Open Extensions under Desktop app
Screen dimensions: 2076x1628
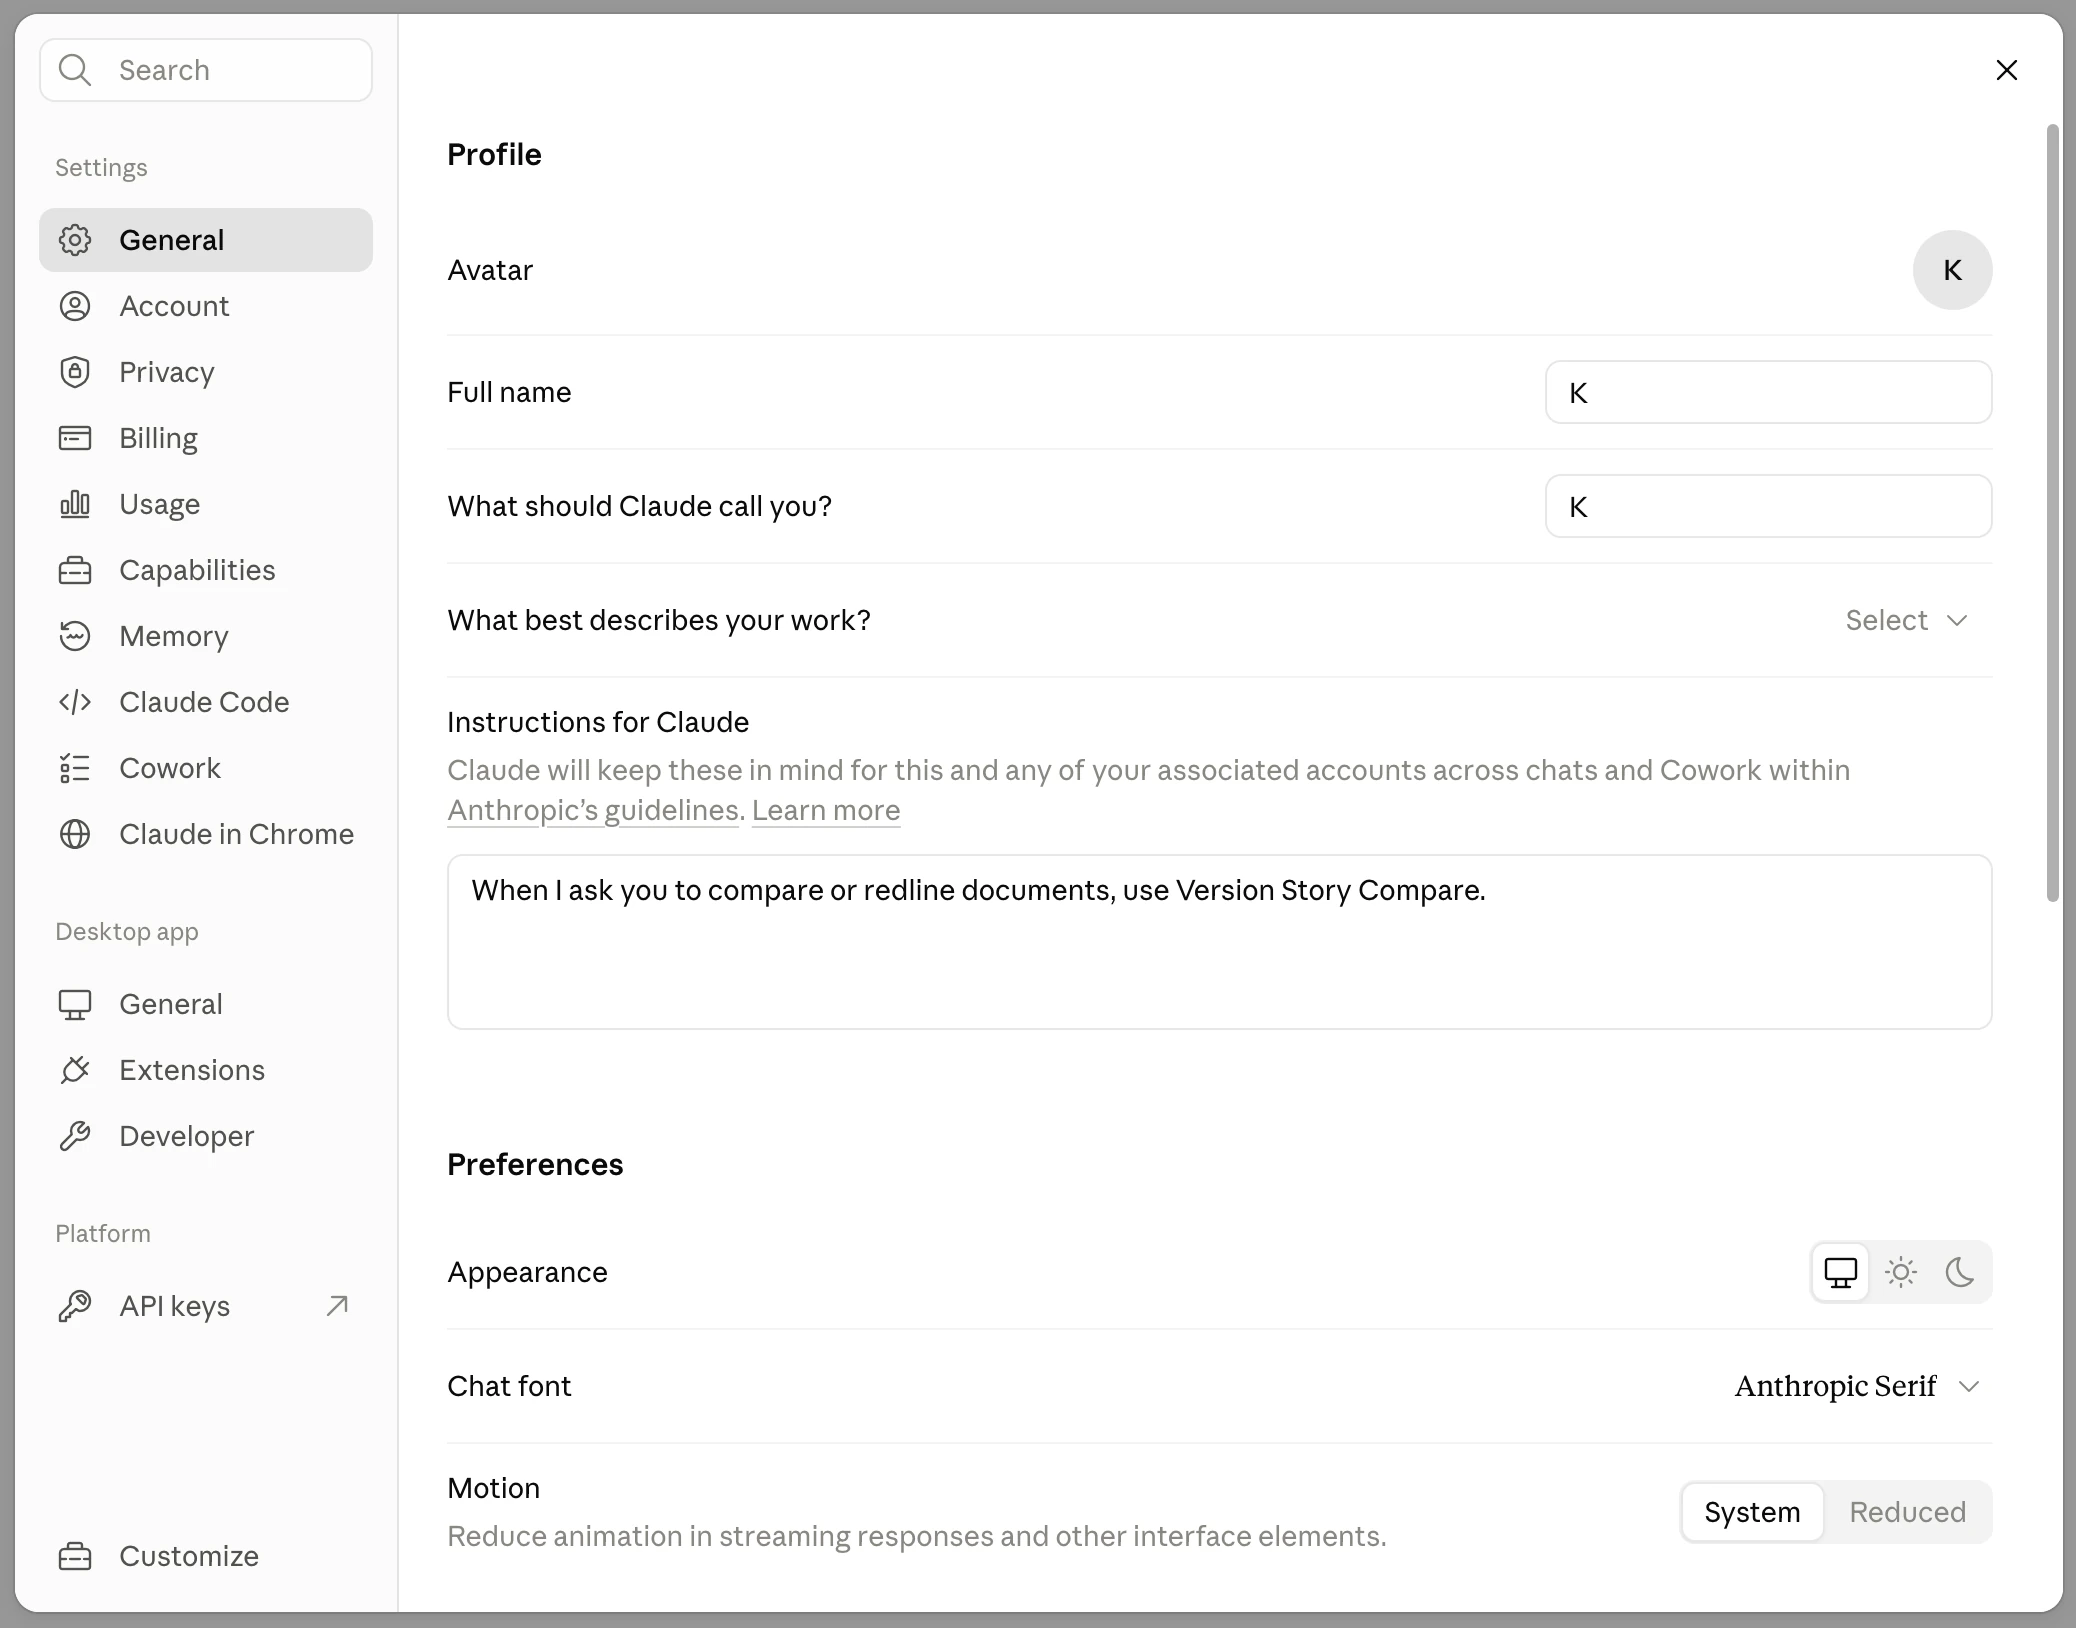[x=206, y=1070]
